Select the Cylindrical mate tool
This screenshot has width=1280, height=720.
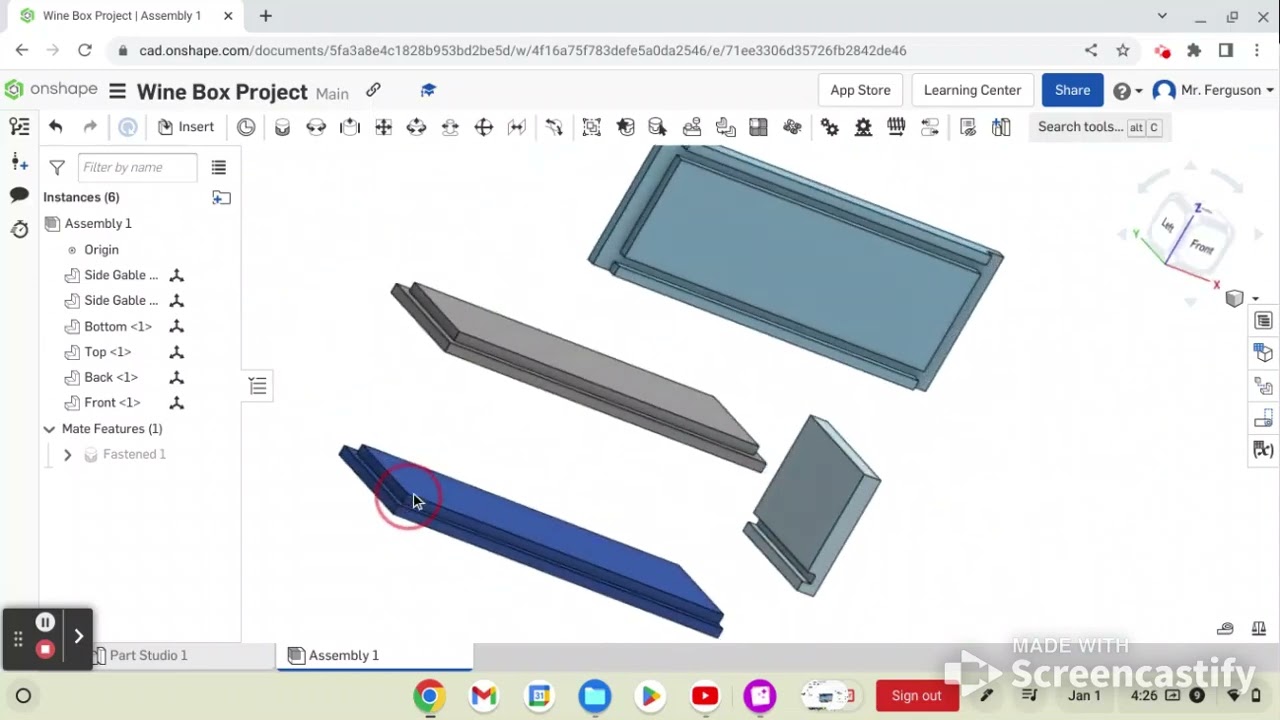[416, 127]
